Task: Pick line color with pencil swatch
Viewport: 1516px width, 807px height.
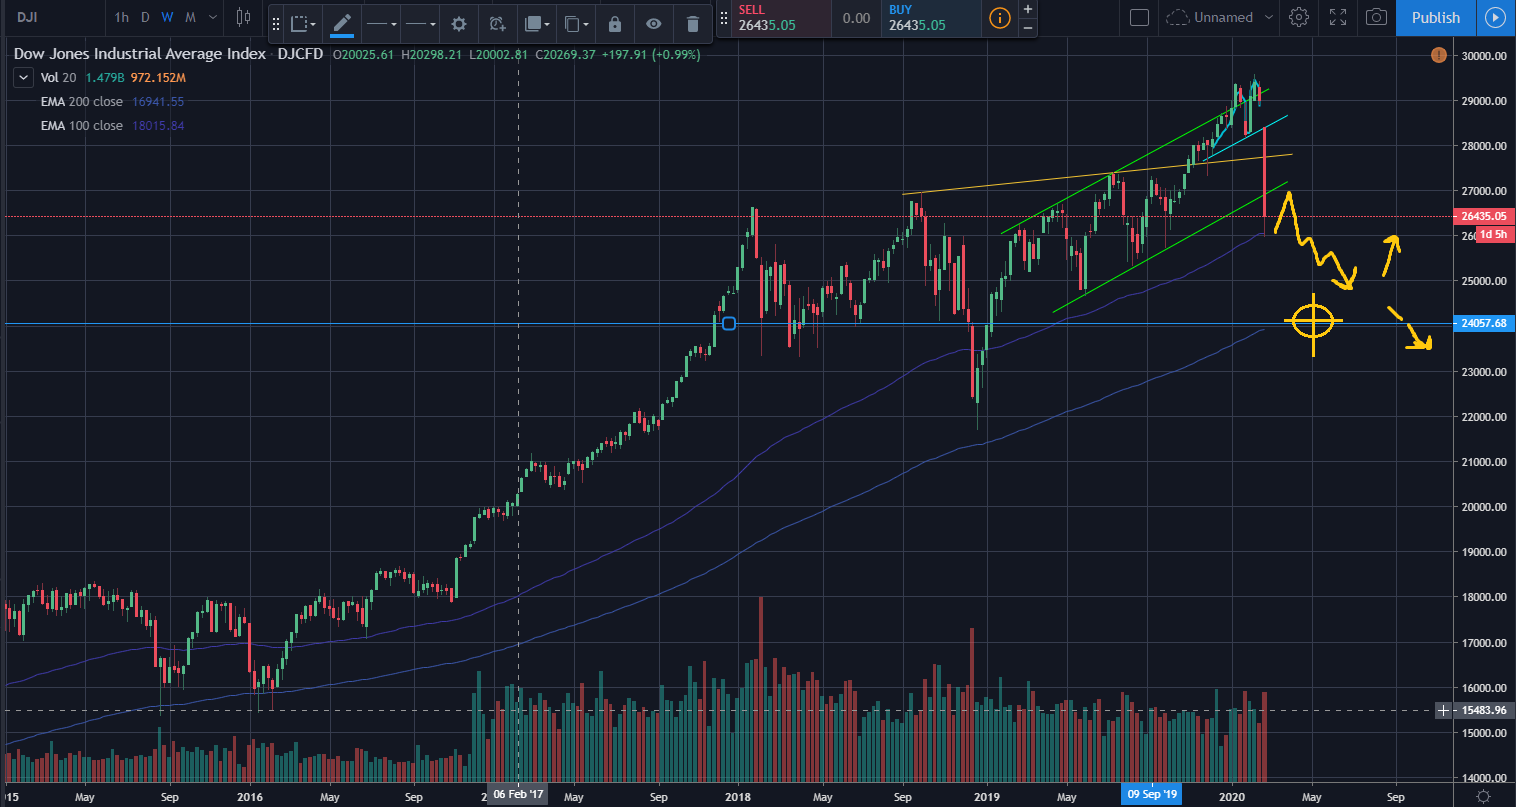Action: tap(342, 24)
